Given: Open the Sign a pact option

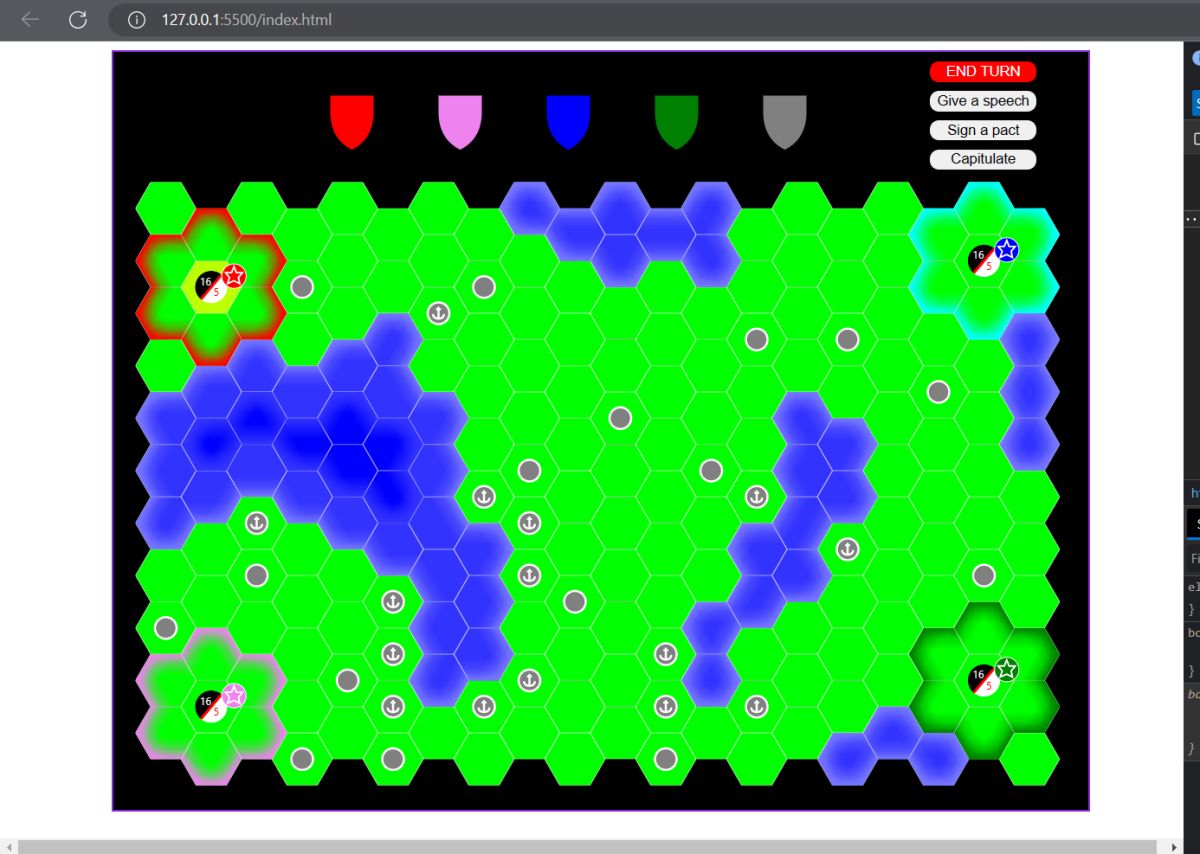Looking at the screenshot, I should click(x=983, y=130).
